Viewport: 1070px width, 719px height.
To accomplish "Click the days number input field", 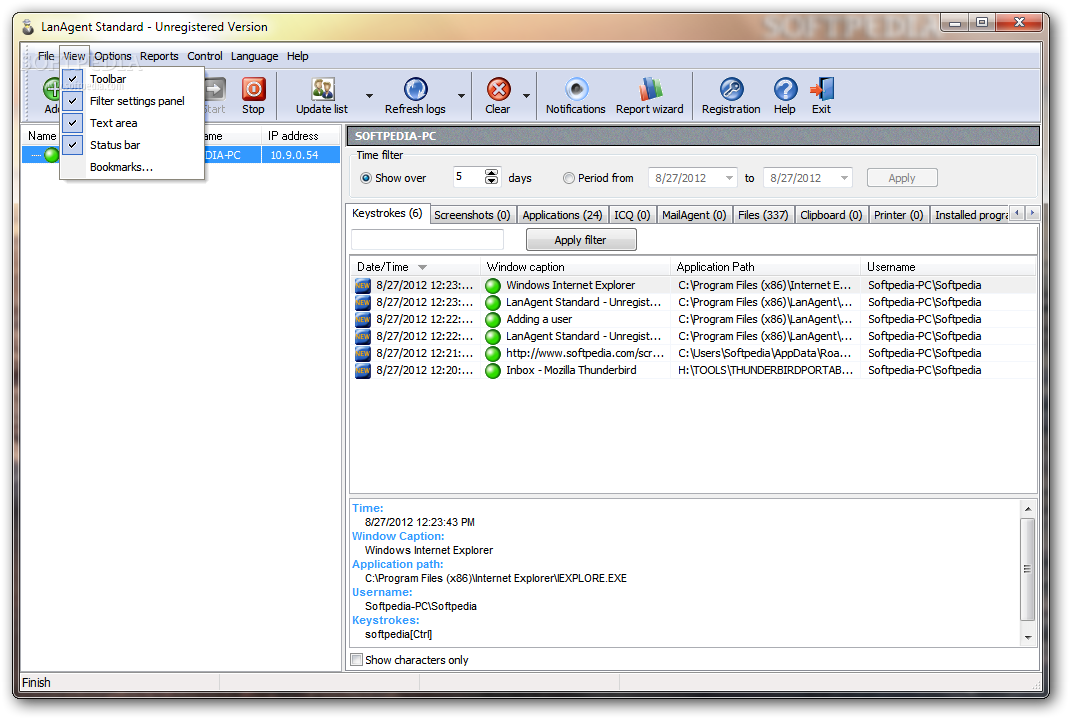I will pos(469,177).
